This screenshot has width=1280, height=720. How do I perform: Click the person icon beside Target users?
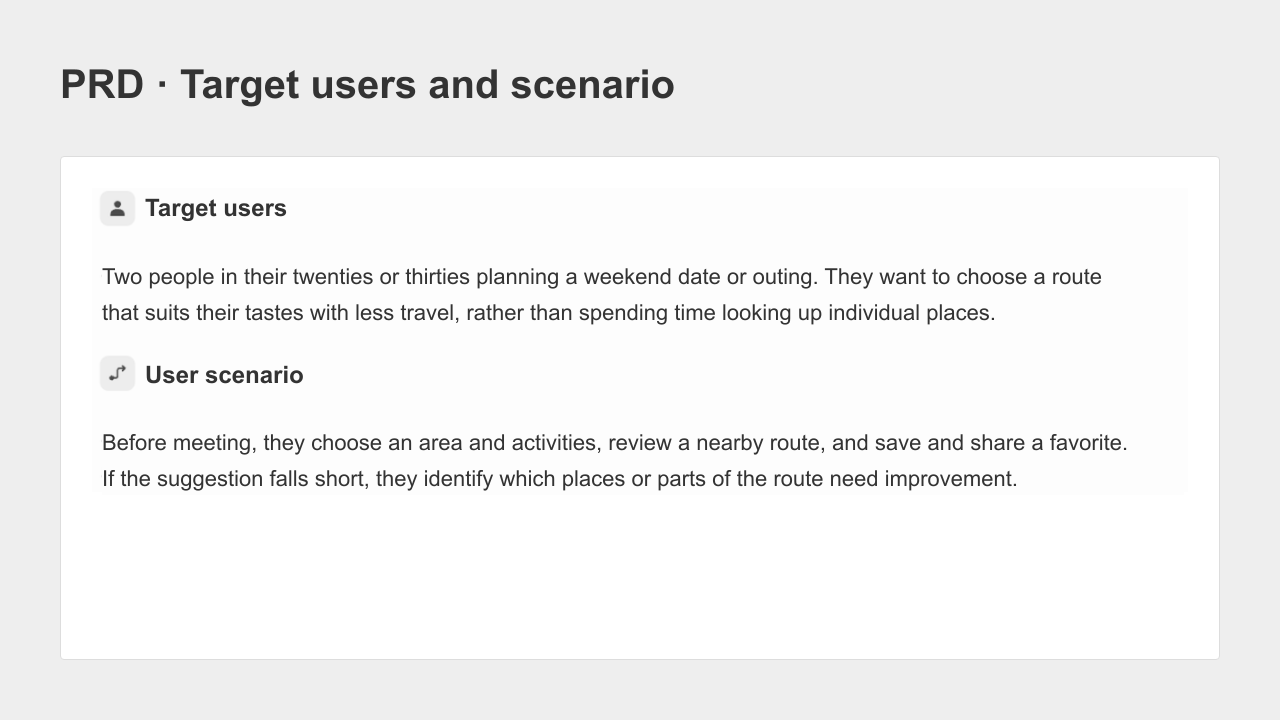(117, 208)
